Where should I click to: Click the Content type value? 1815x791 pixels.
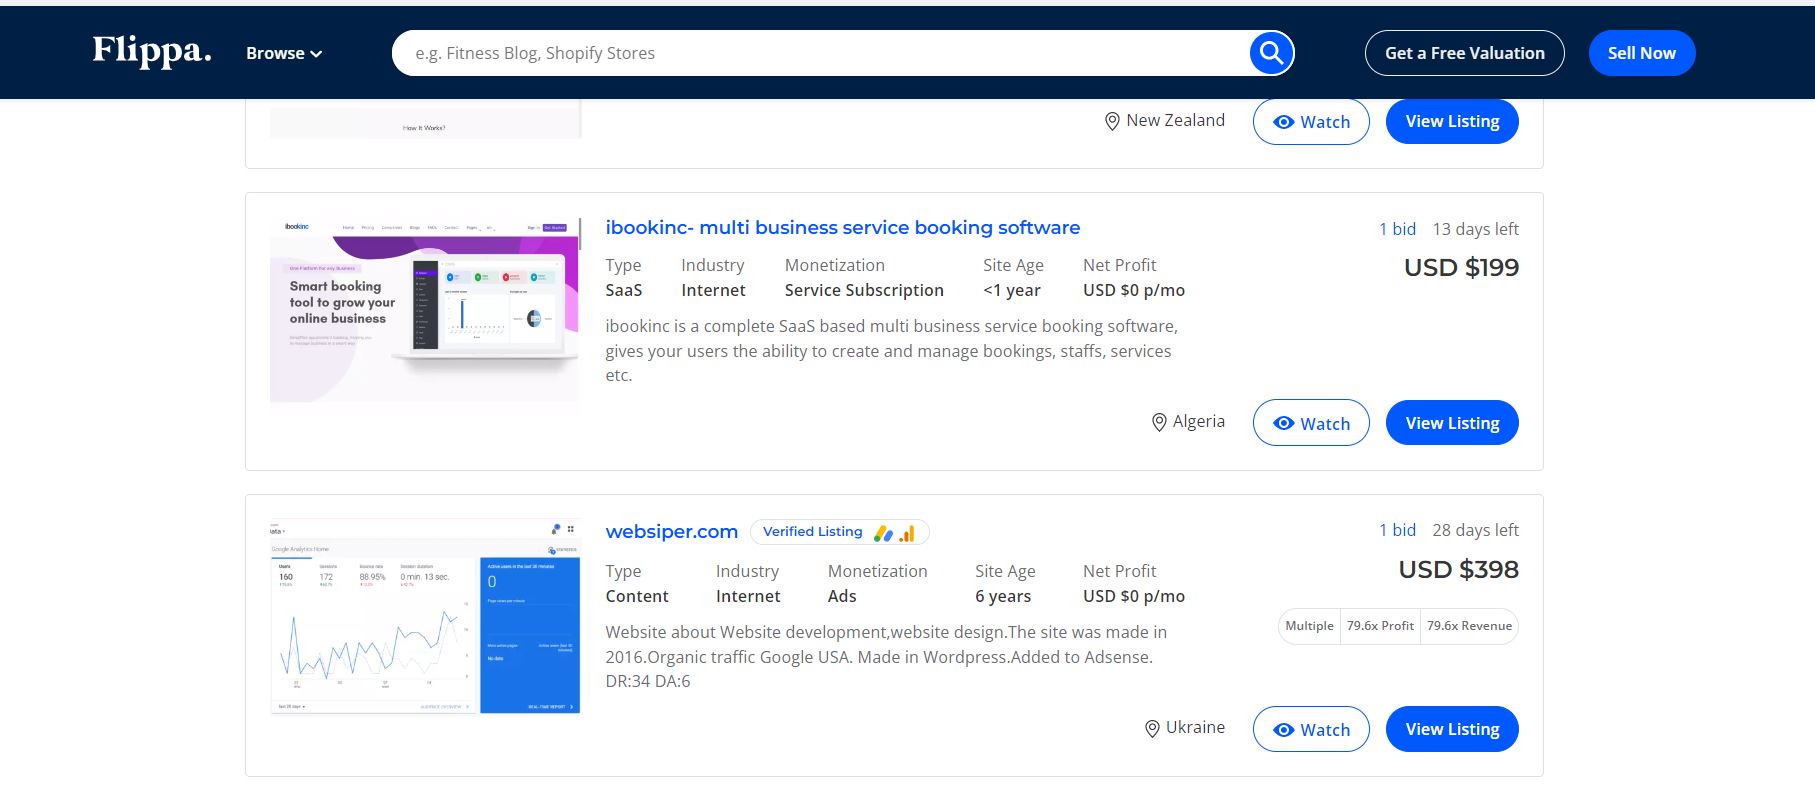tap(637, 596)
